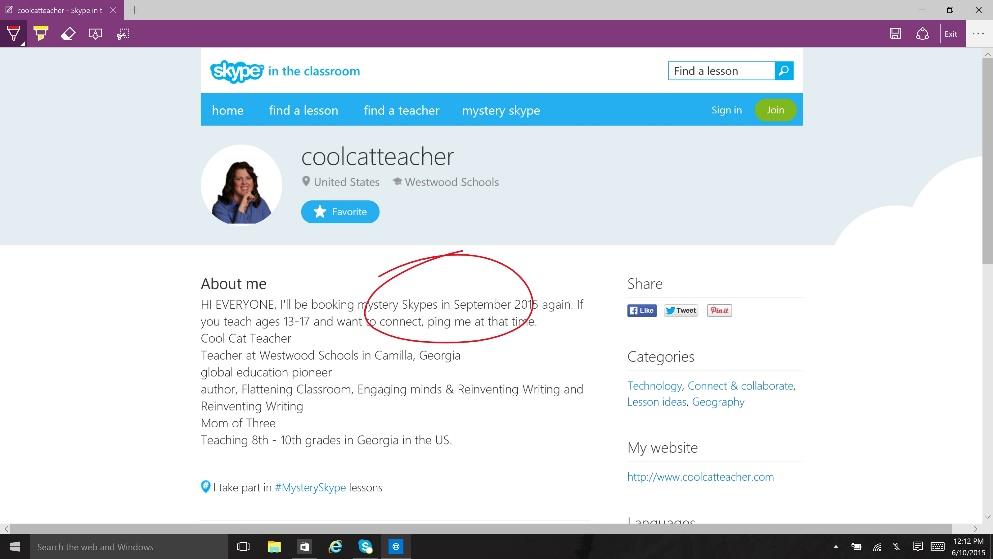
Task: Open the network status tray icon
Action: click(876, 547)
